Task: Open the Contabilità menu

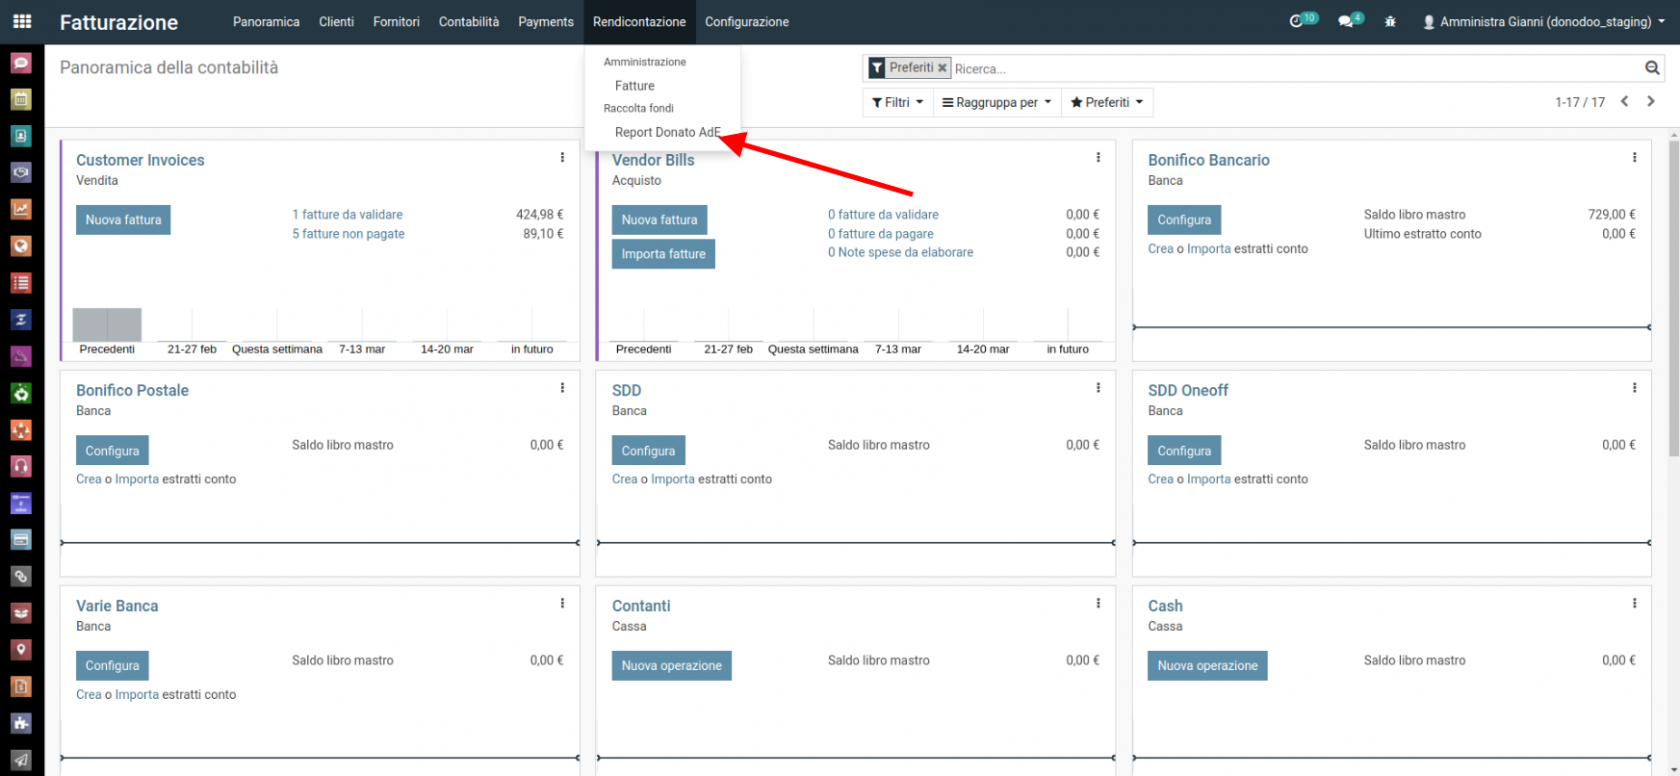Action: (468, 22)
